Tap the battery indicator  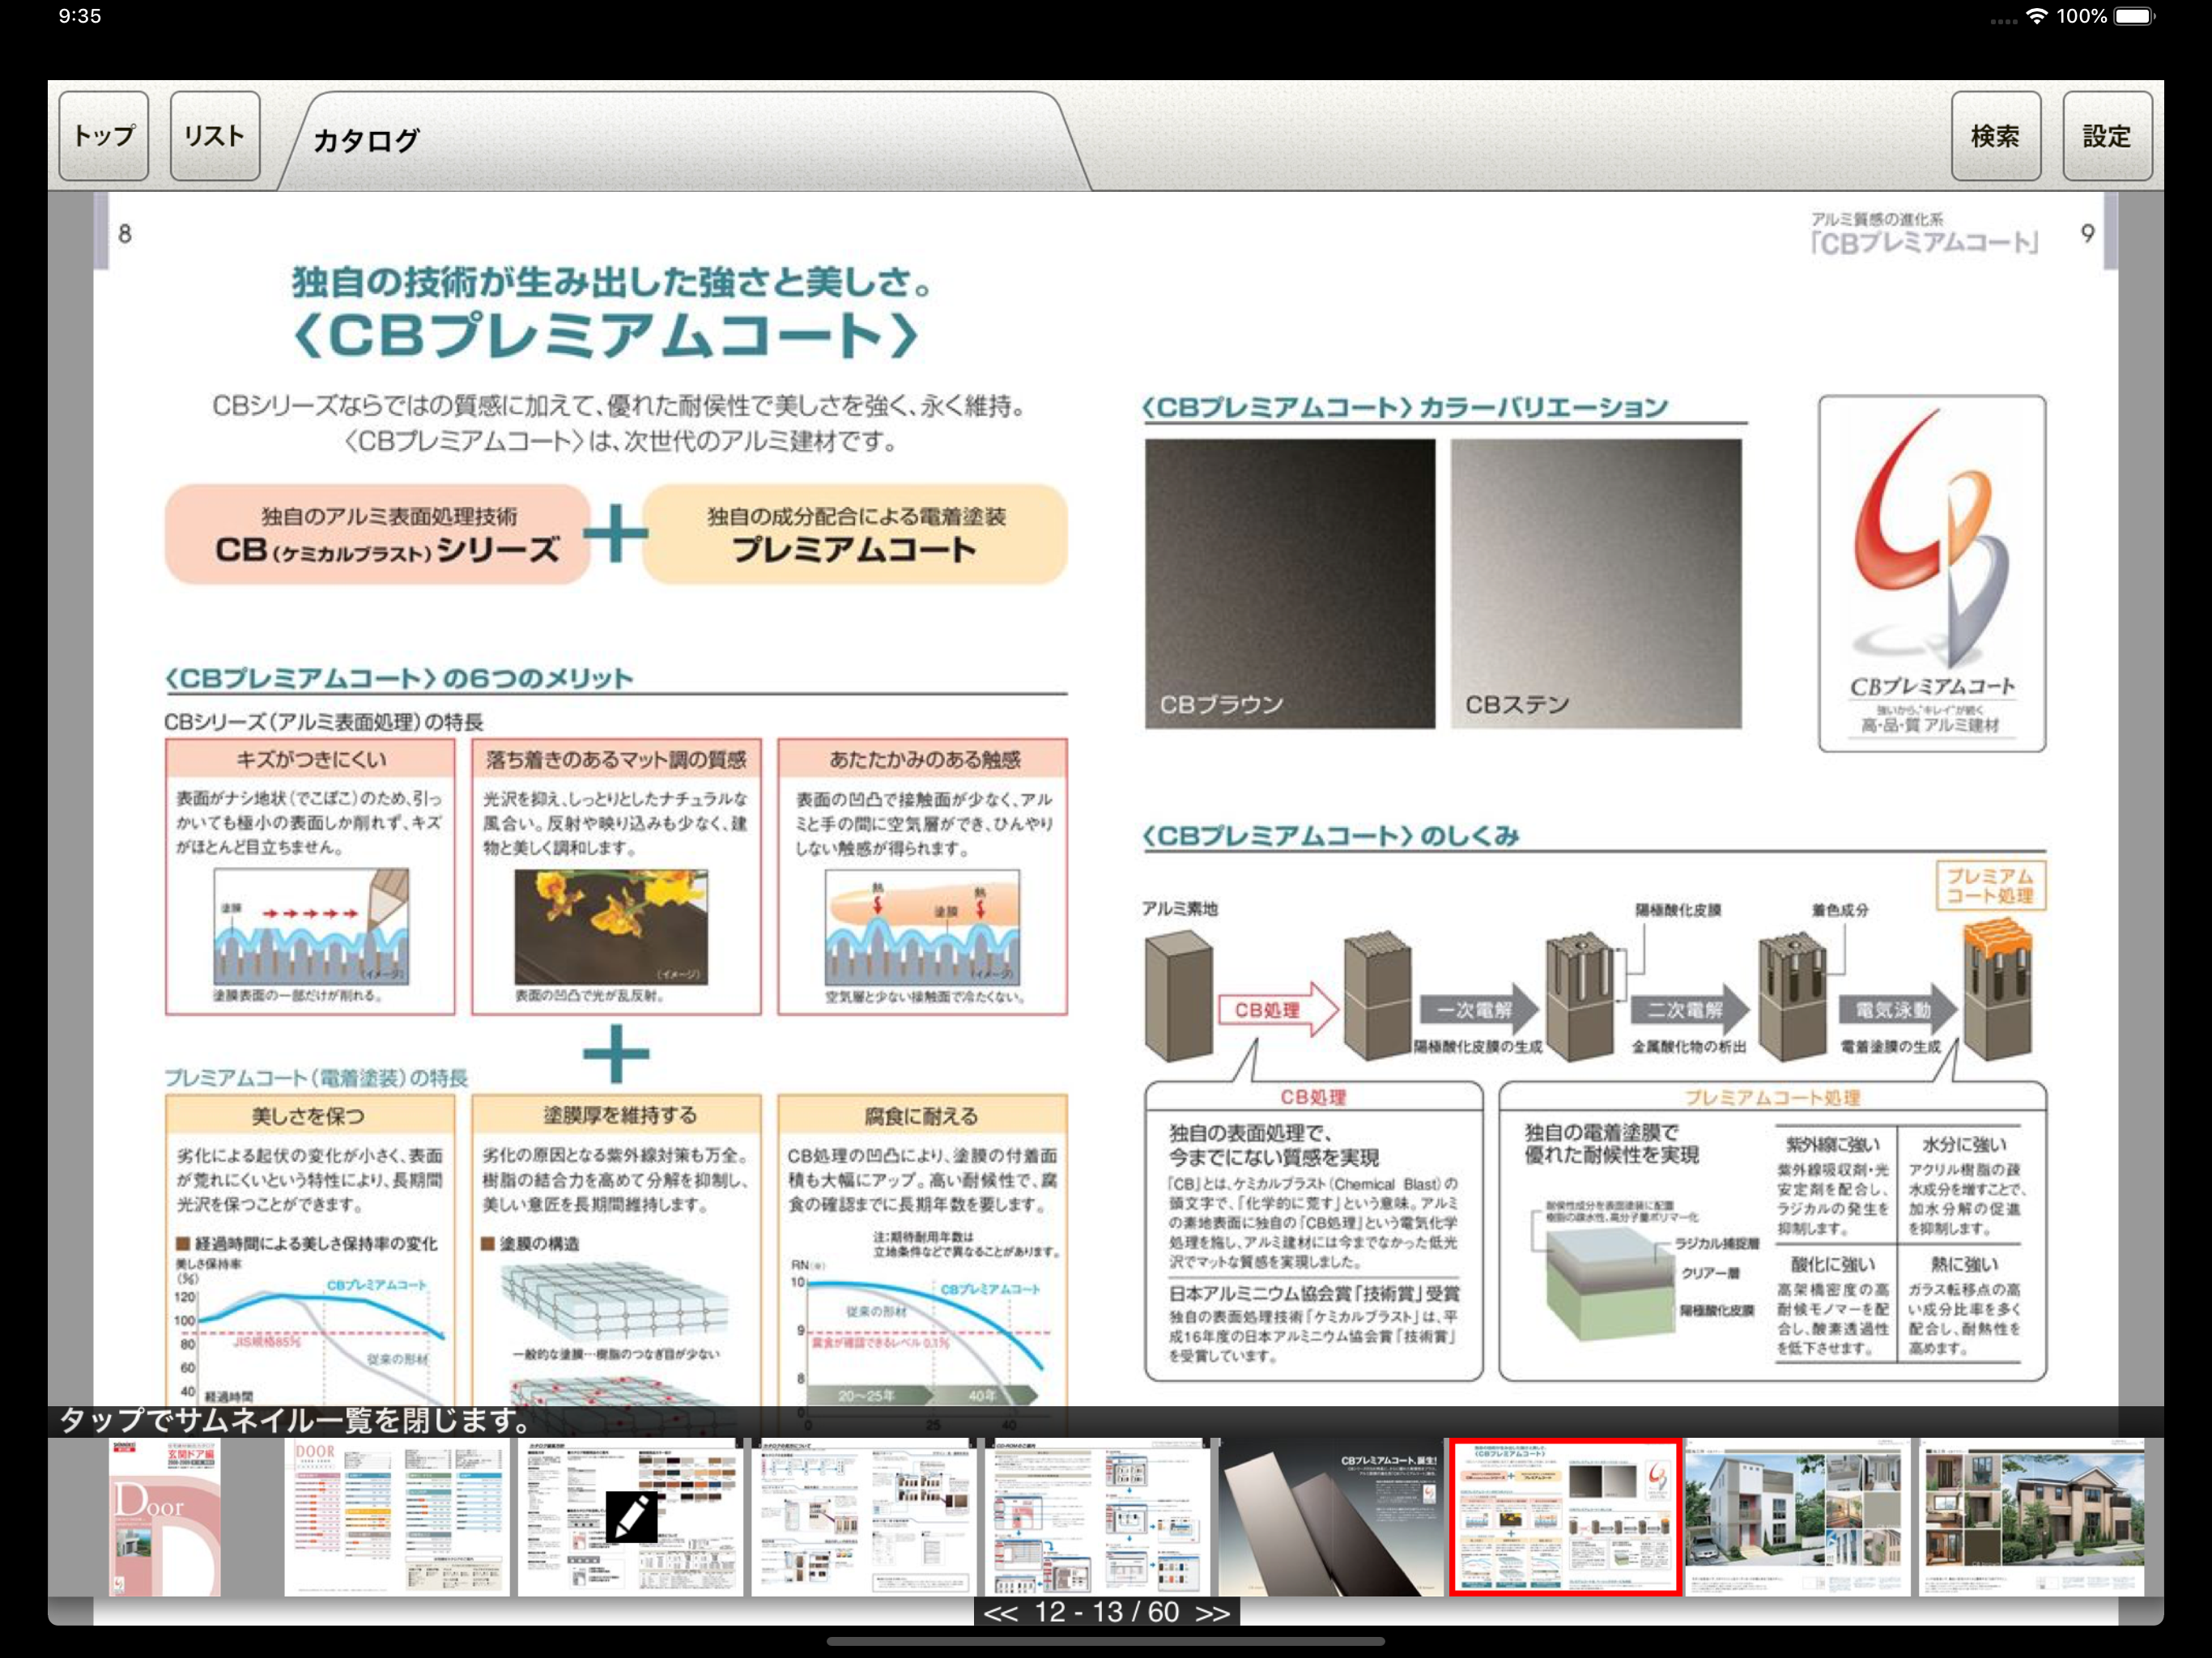2134,16
